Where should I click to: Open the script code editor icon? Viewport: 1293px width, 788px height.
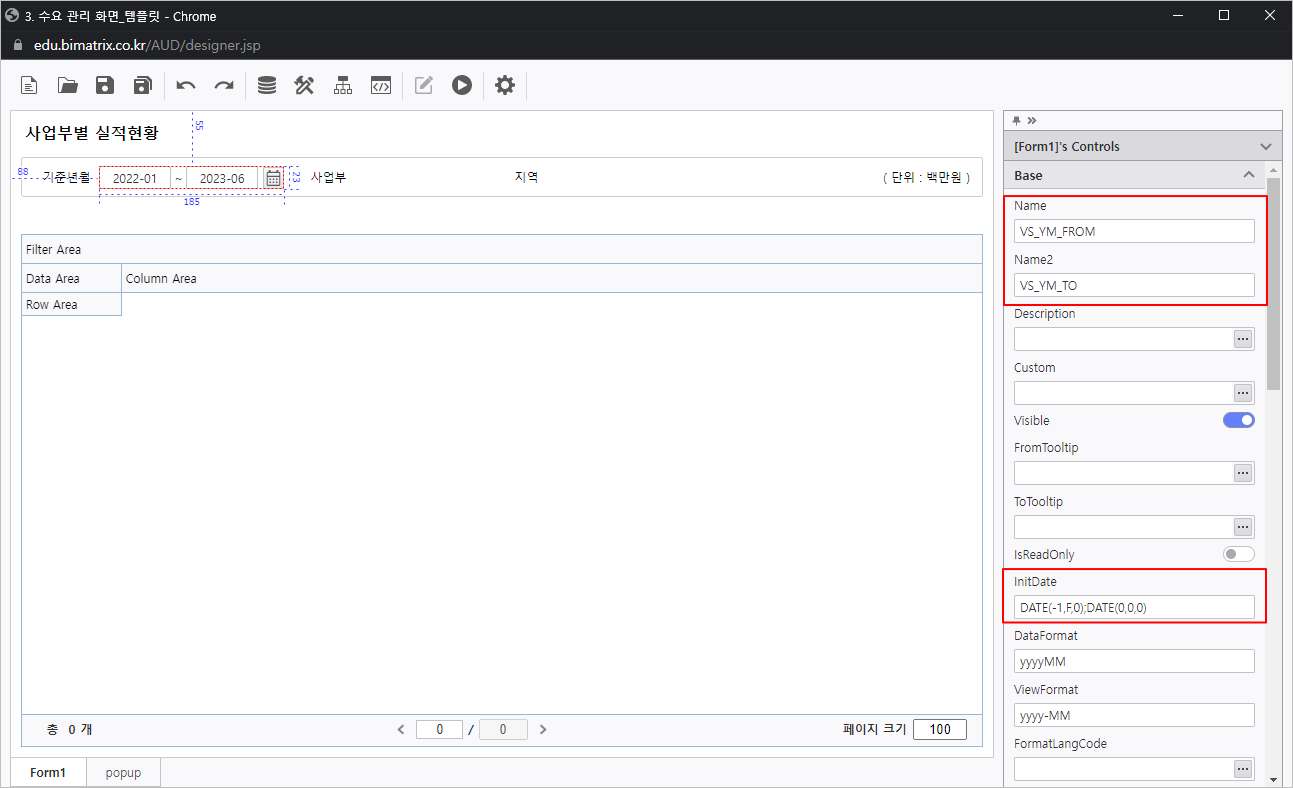pyautogui.click(x=380, y=86)
